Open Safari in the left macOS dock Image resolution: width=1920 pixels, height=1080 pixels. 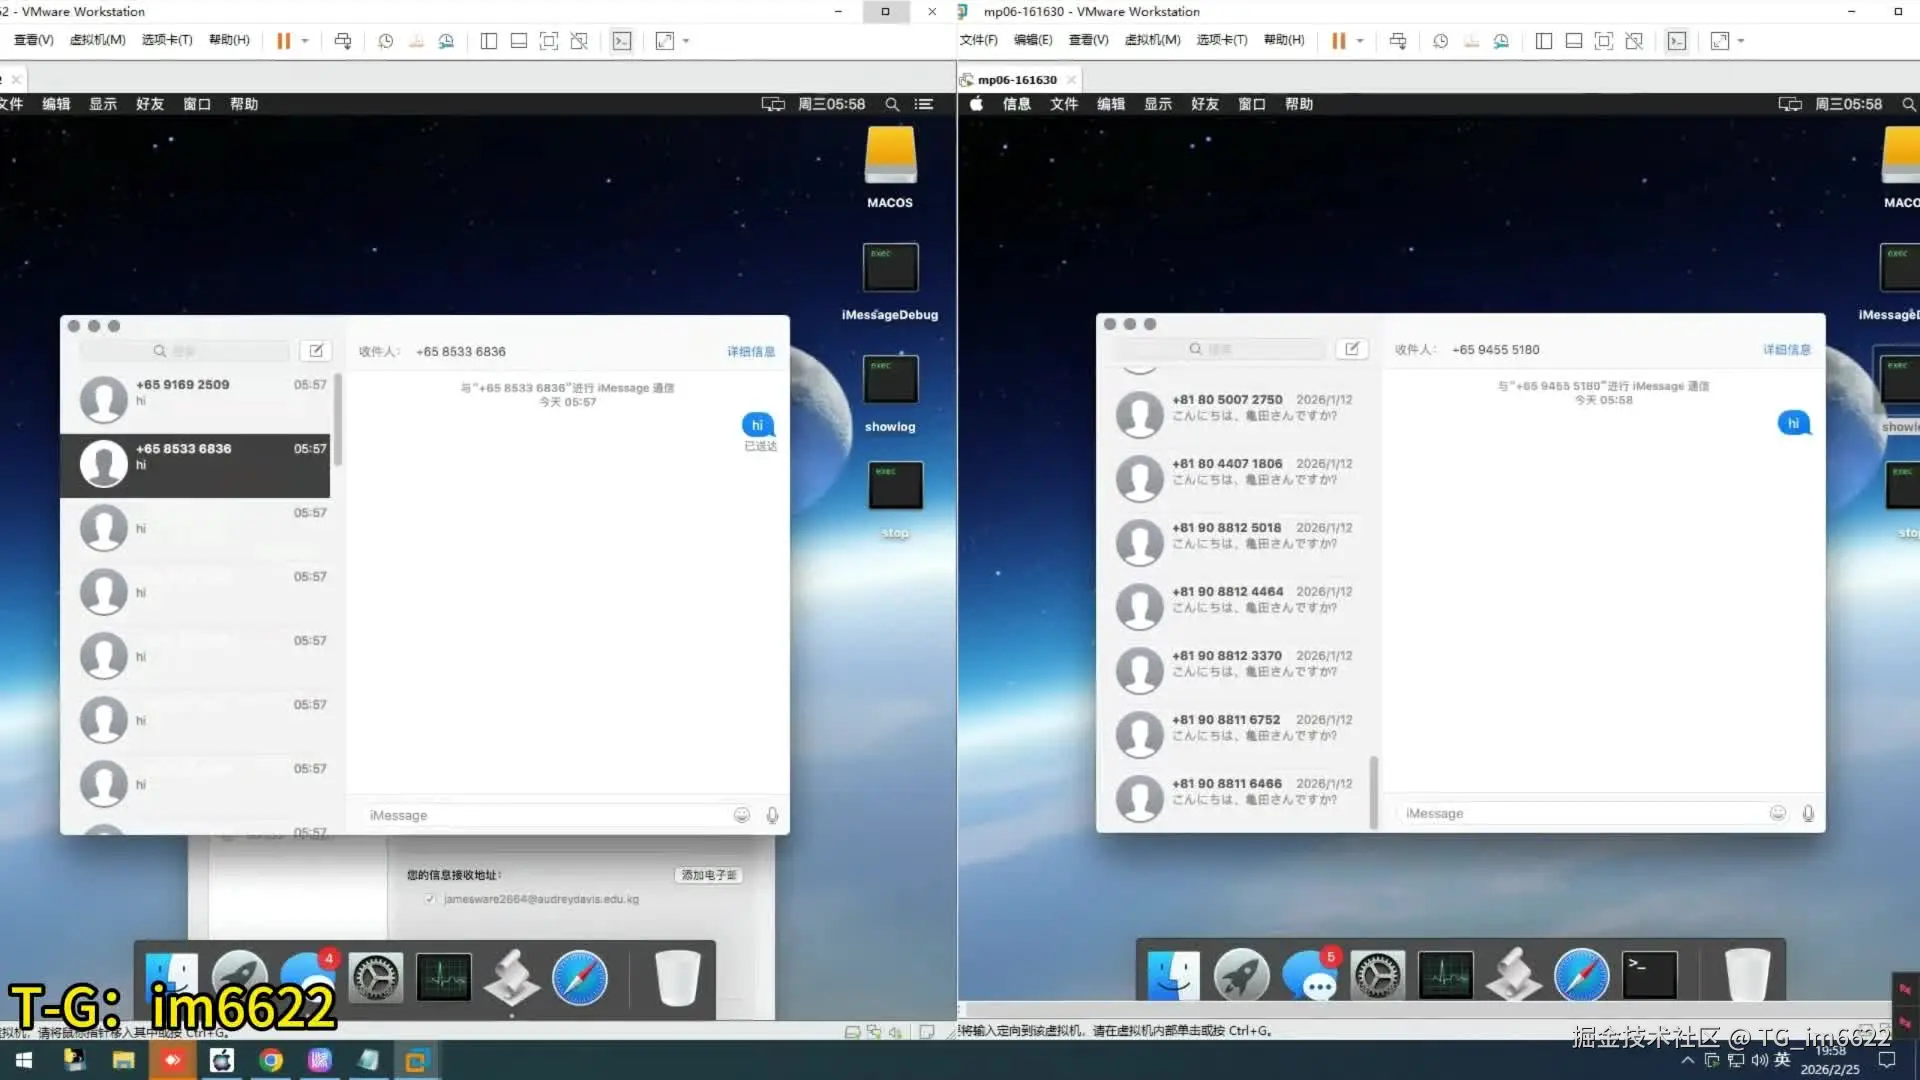[x=580, y=977]
